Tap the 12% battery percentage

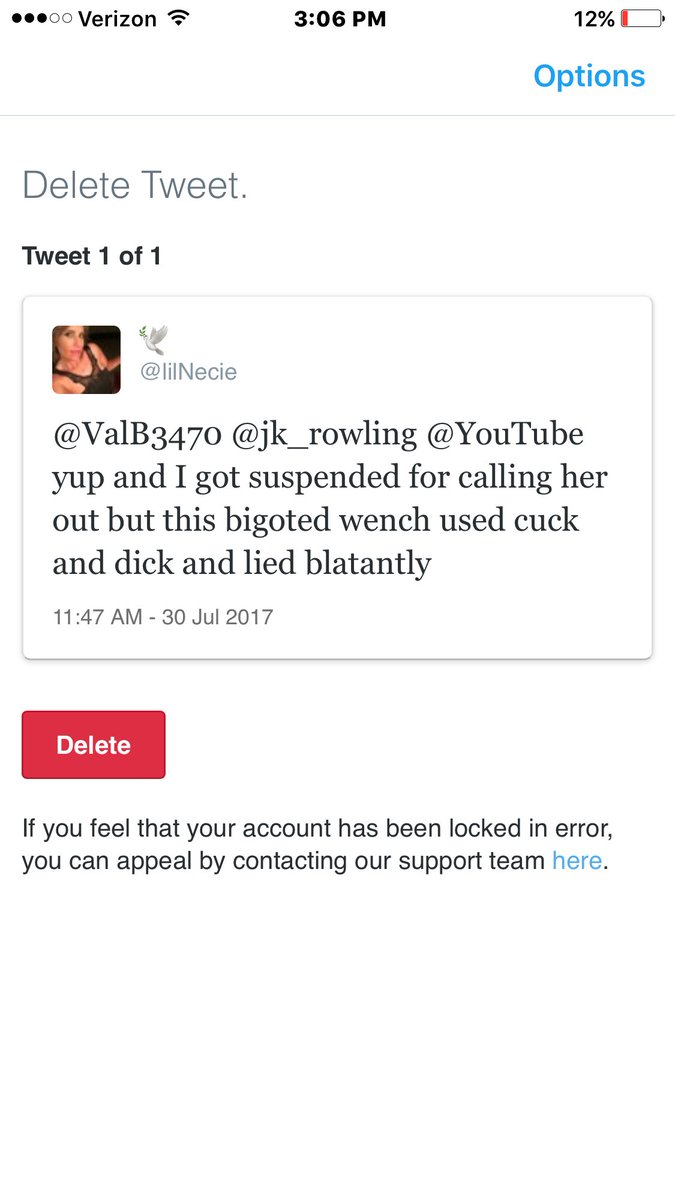point(594,18)
